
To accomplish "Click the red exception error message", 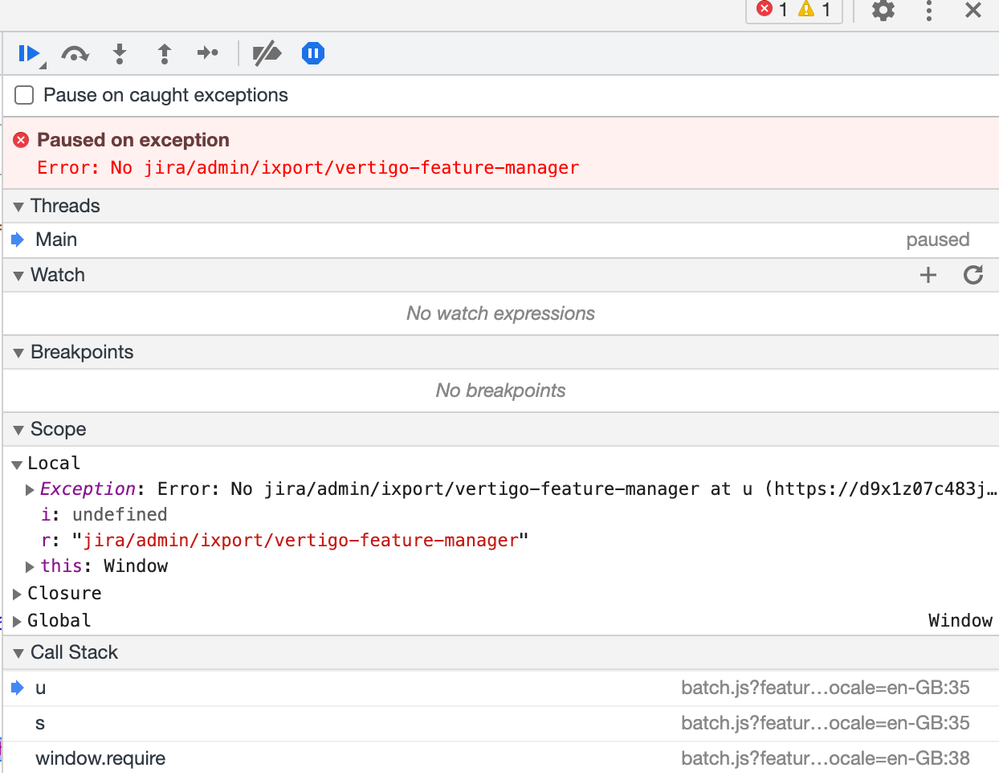I will tap(308, 168).
